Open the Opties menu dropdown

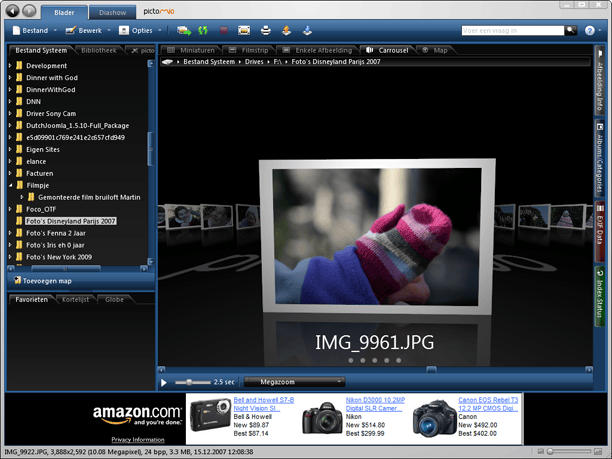pos(140,30)
